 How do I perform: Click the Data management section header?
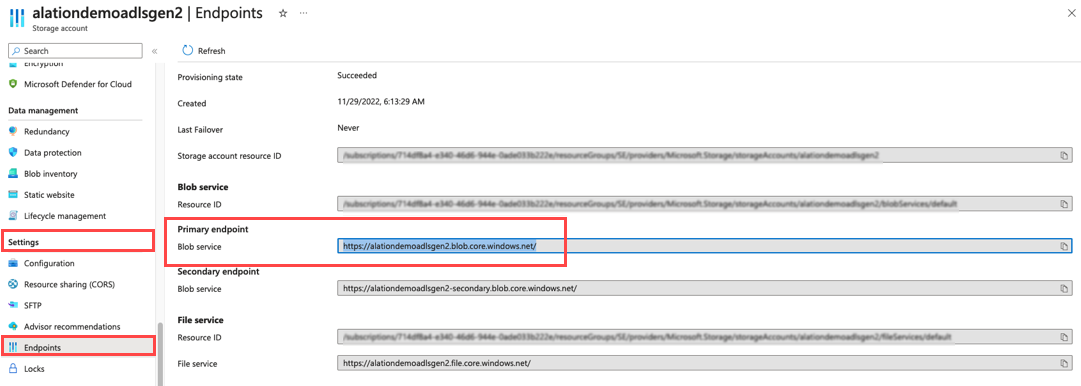(x=43, y=110)
